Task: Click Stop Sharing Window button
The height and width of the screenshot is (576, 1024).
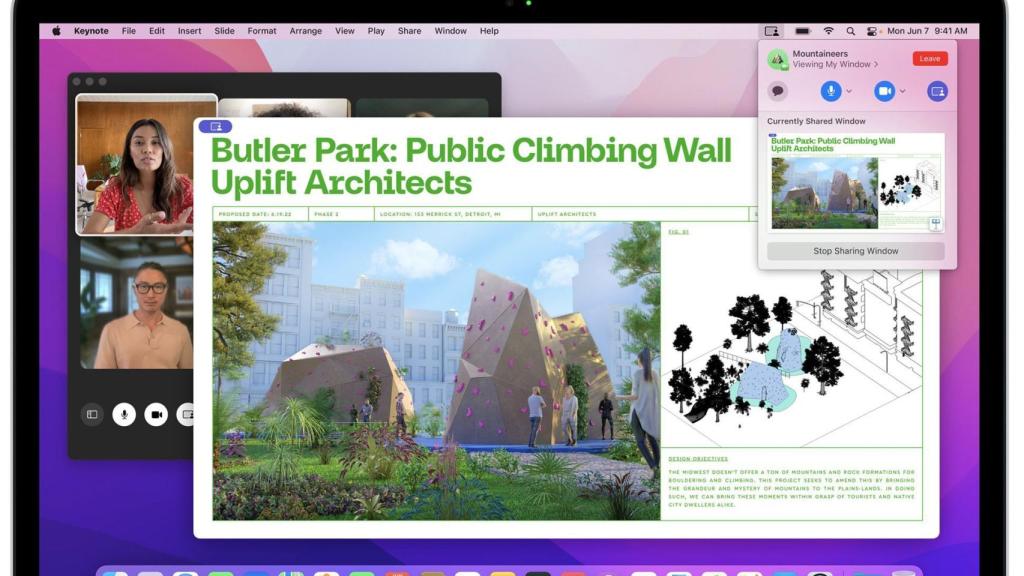Action: point(855,251)
